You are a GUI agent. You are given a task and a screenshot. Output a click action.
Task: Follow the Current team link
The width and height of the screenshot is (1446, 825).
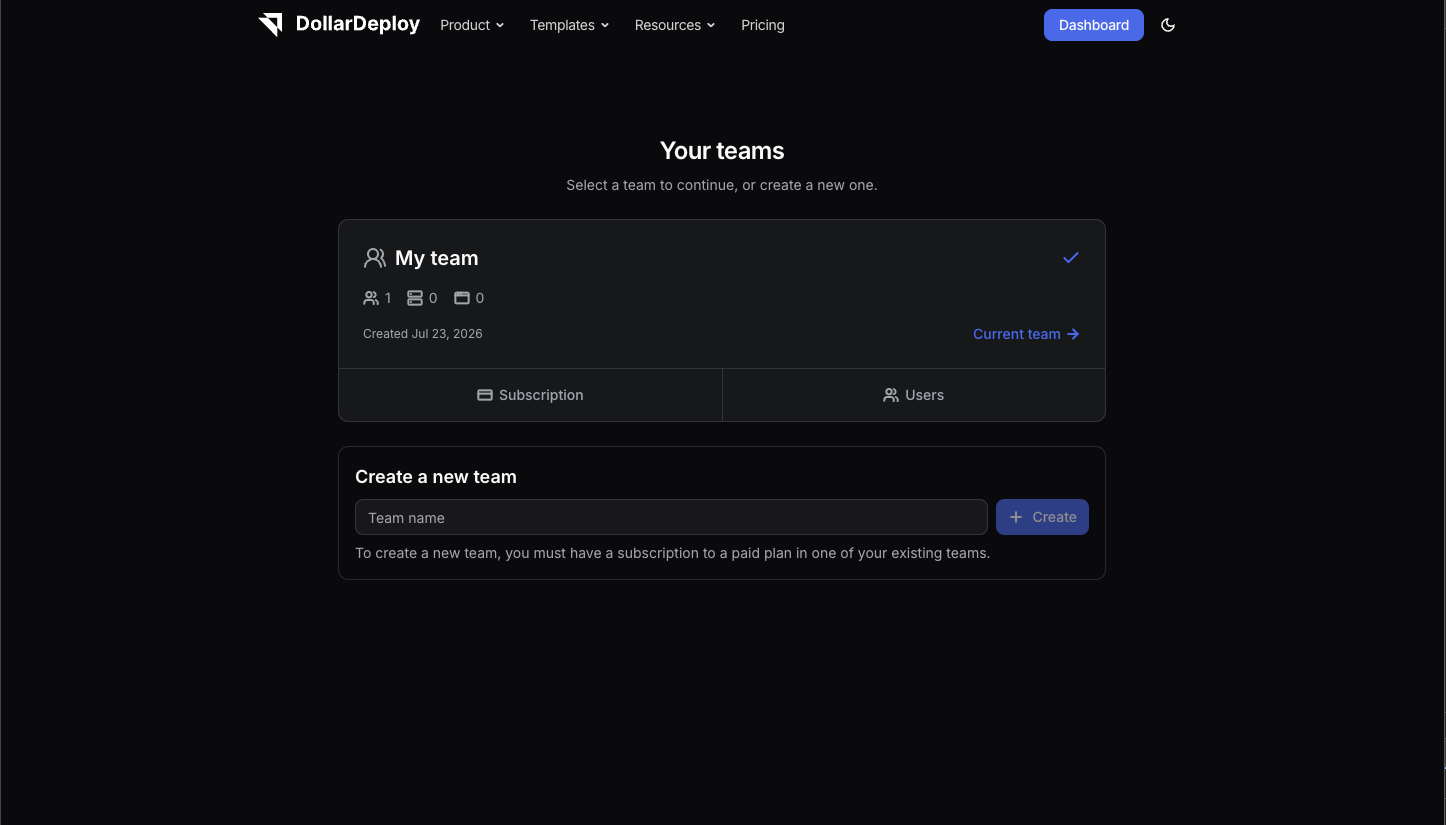(x=1026, y=334)
